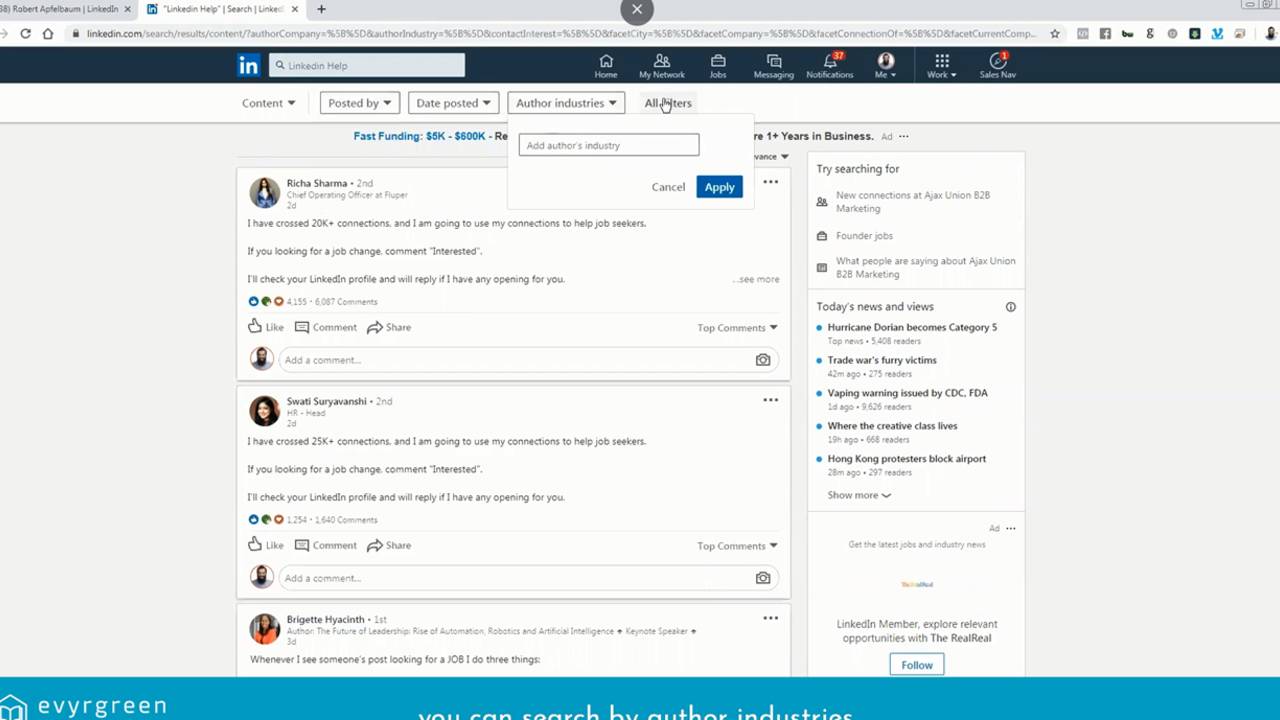Viewport: 1280px width, 720px height.
Task: Like Swati Suryavanshi's post
Action: coord(266,545)
